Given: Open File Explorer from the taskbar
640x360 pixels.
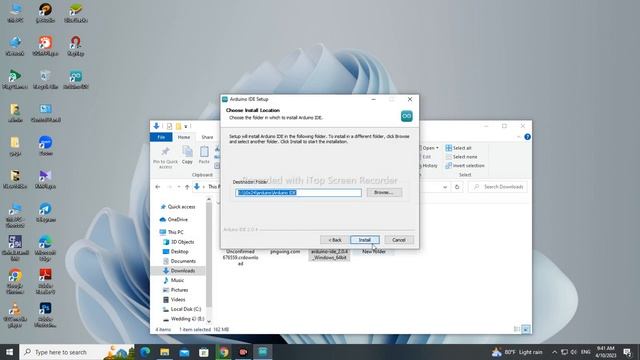Looking at the screenshot, I should [164, 352].
